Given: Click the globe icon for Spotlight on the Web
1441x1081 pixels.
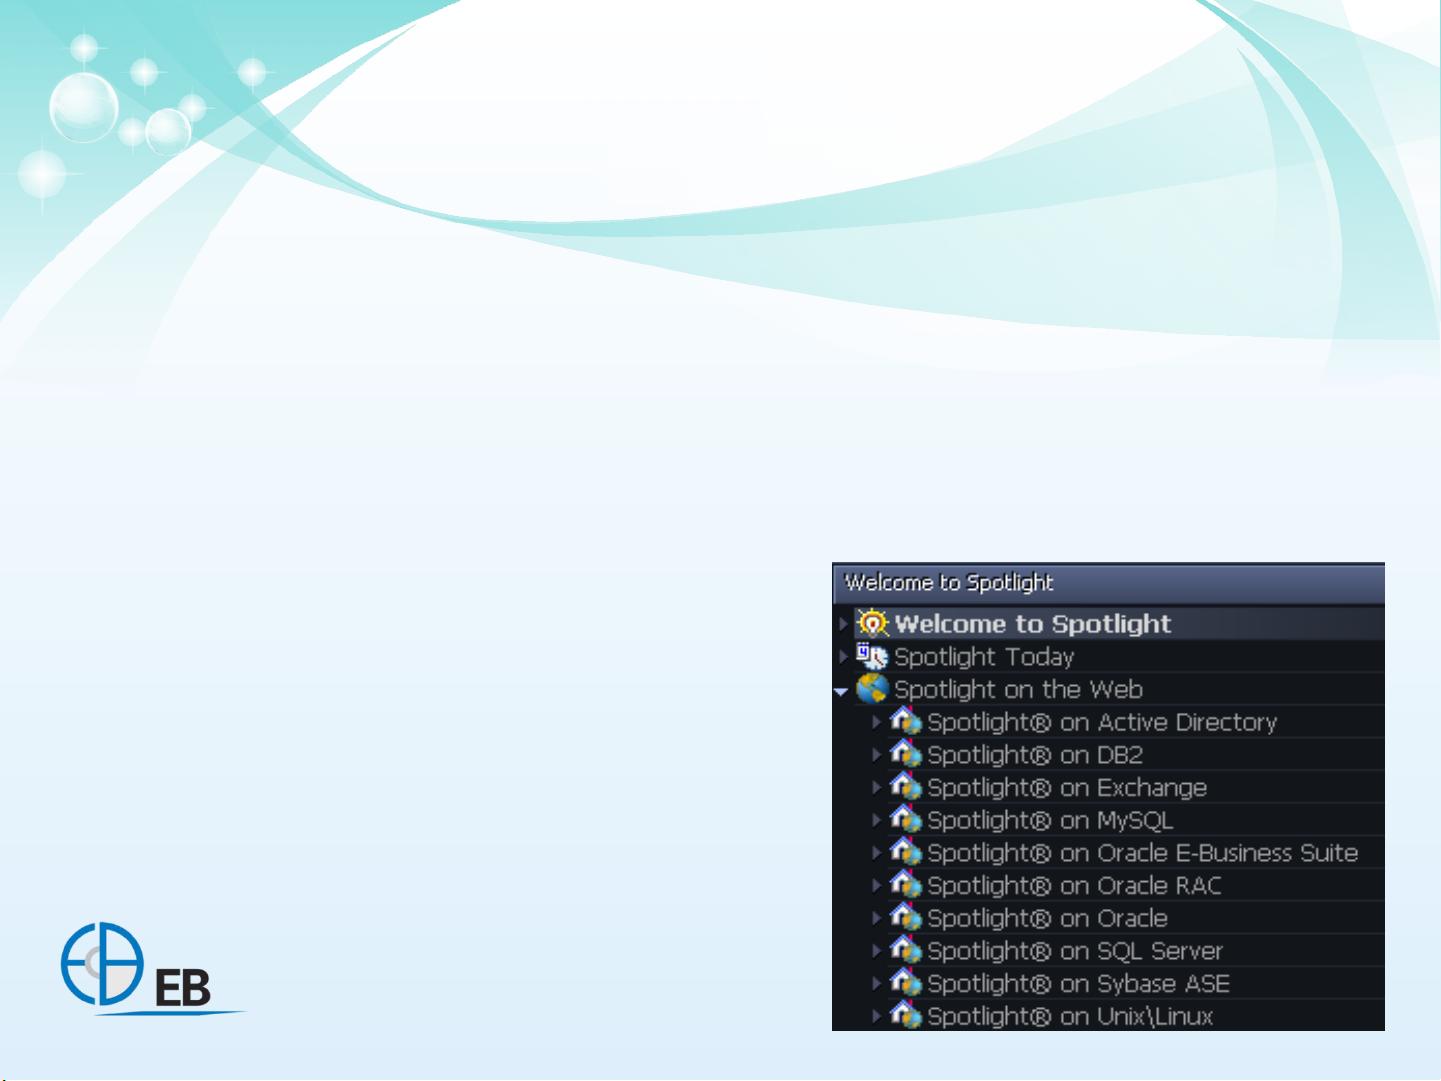Looking at the screenshot, I should [x=873, y=689].
